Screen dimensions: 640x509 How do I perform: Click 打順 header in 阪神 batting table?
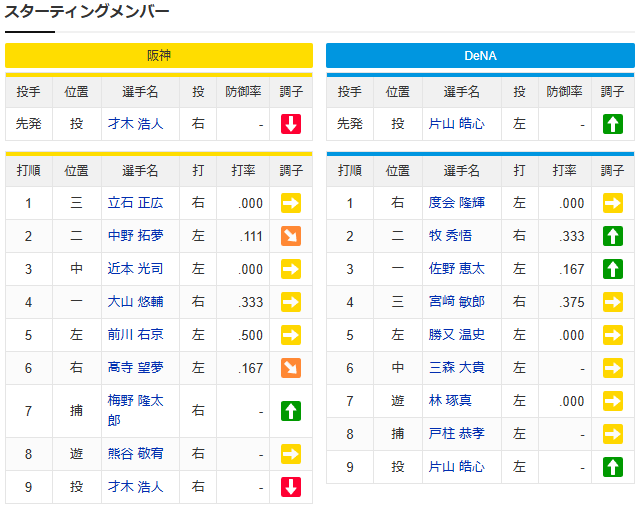29,171
